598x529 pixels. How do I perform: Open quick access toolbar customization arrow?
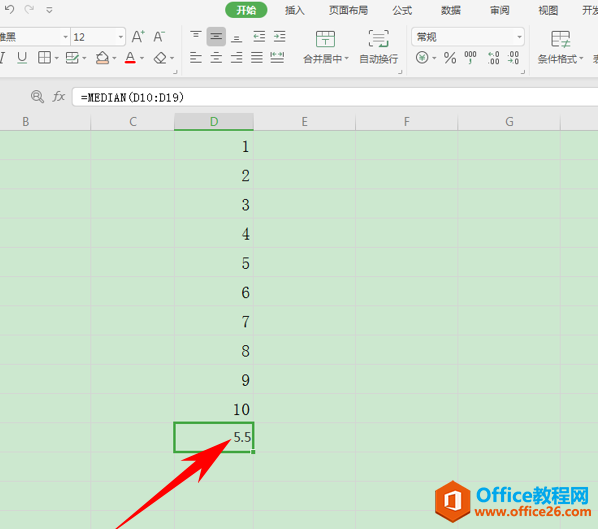(49, 10)
